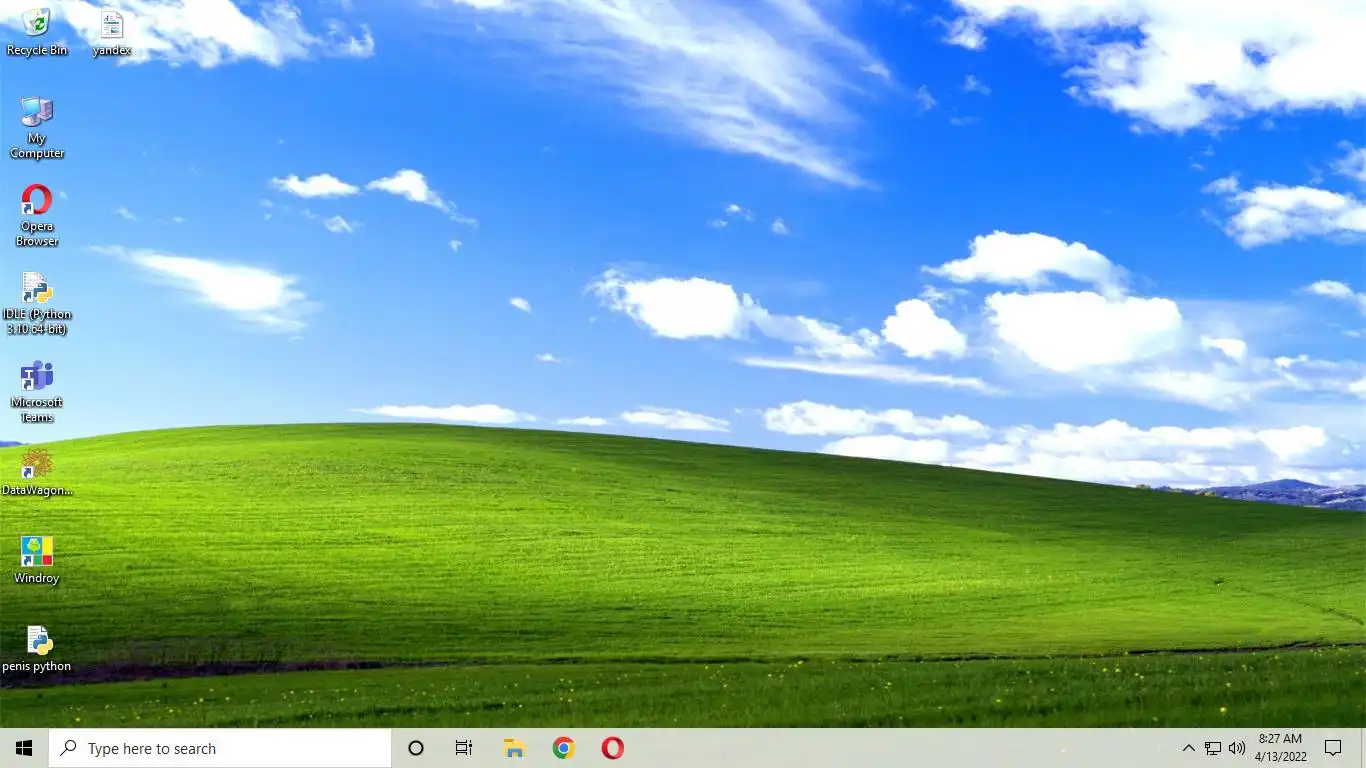This screenshot has width=1366, height=768.
Task: Select the Microsoft Teams desktop shortcut
Action: tap(37, 391)
